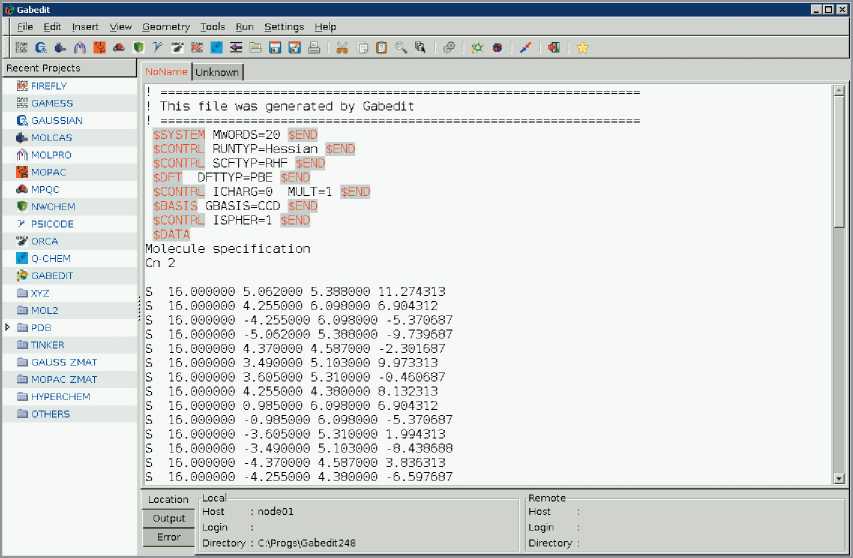Click the Cut scissors icon
This screenshot has width=853, height=558.
[x=342, y=48]
